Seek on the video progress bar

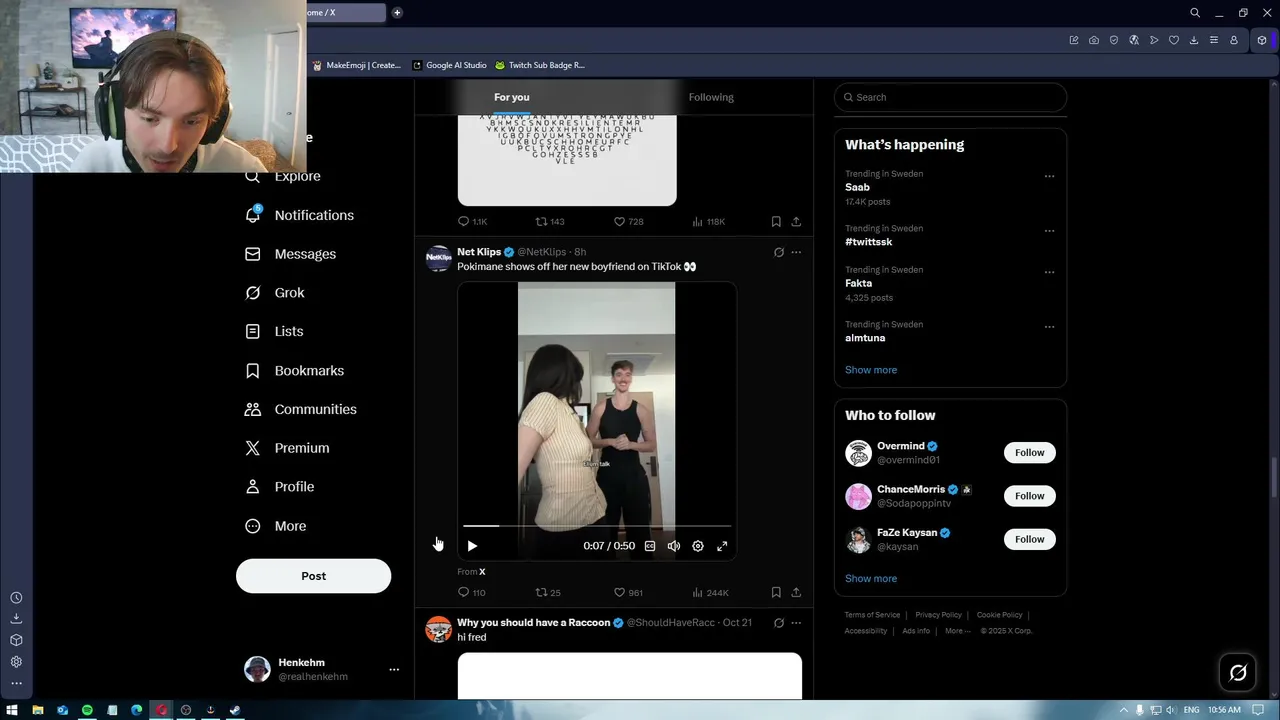pyautogui.click(x=597, y=525)
